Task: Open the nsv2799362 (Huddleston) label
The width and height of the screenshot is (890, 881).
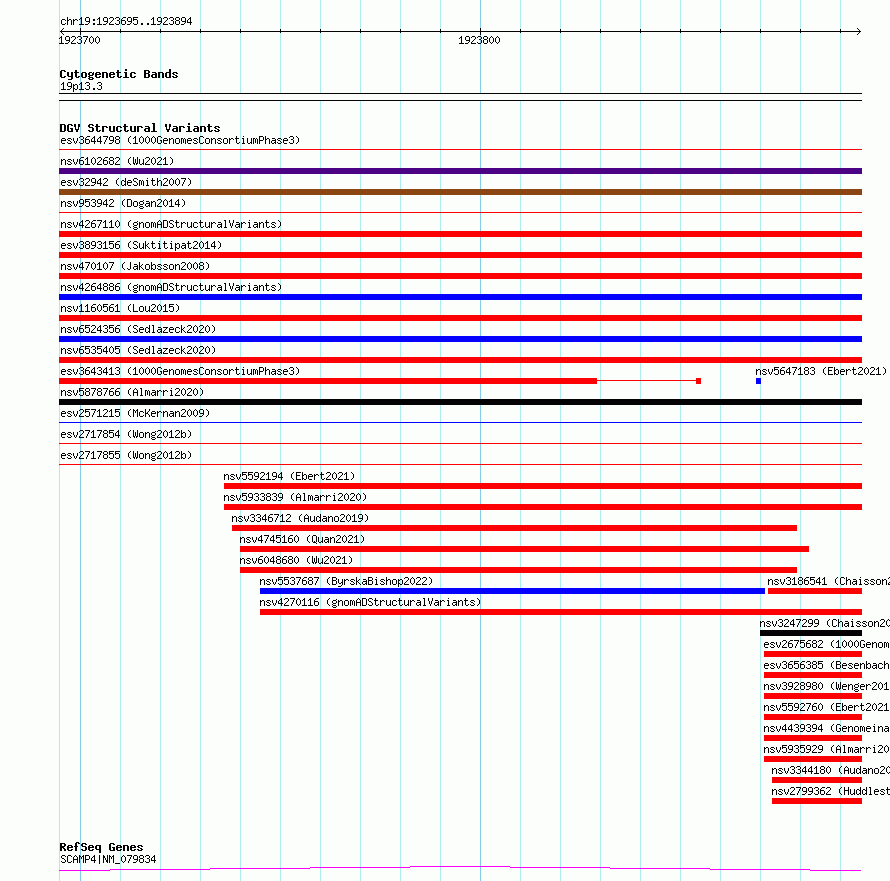Action: 830,791
